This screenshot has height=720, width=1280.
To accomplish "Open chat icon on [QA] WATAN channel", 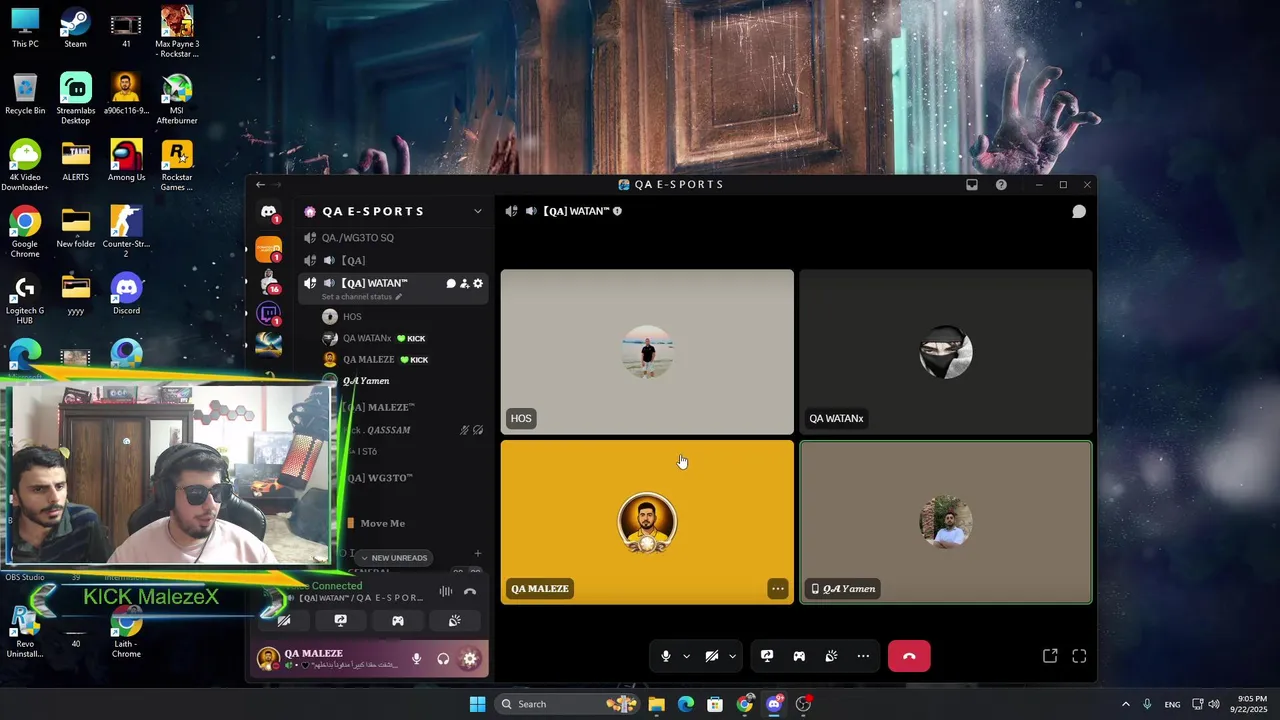I will click(x=451, y=284).
